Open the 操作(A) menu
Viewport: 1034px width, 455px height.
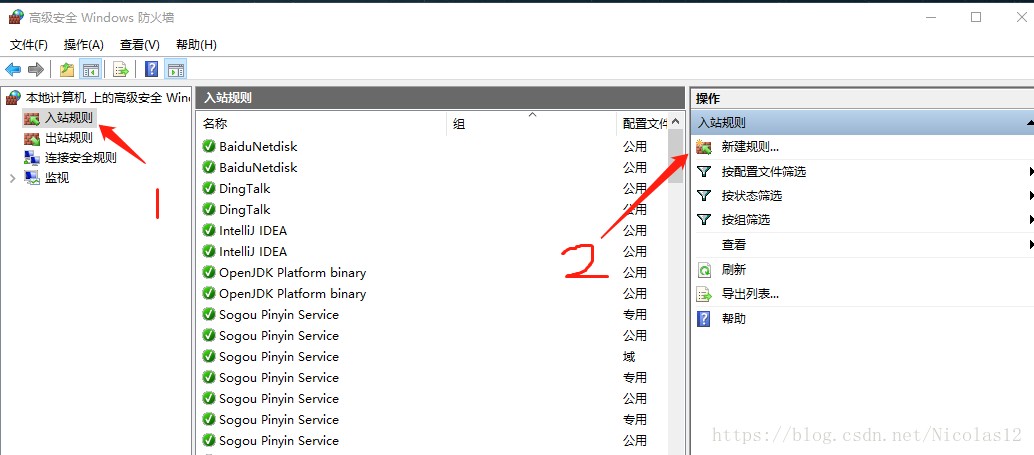(84, 45)
